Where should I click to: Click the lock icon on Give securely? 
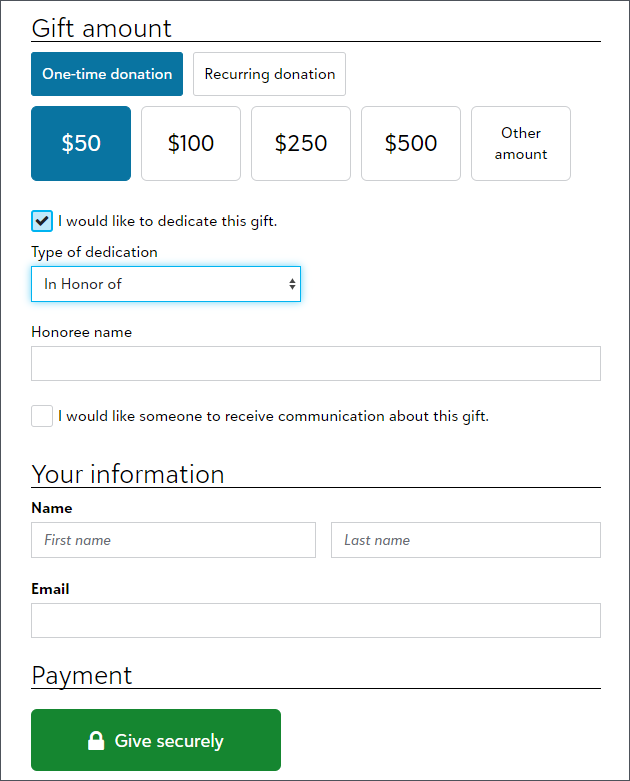pyautogui.click(x=96, y=741)
